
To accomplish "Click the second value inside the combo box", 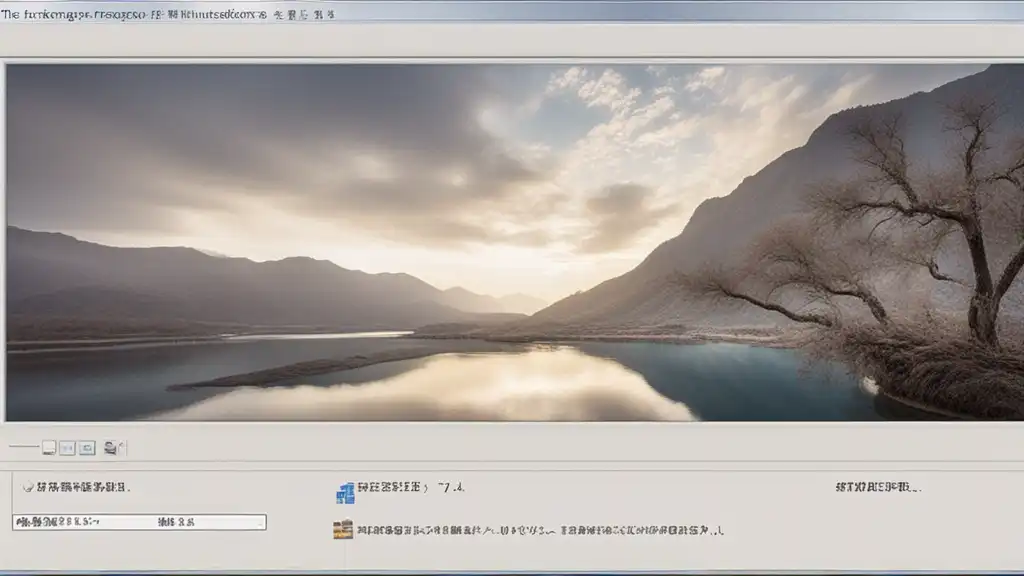I will pyautogui.click(x=176, y=522).
